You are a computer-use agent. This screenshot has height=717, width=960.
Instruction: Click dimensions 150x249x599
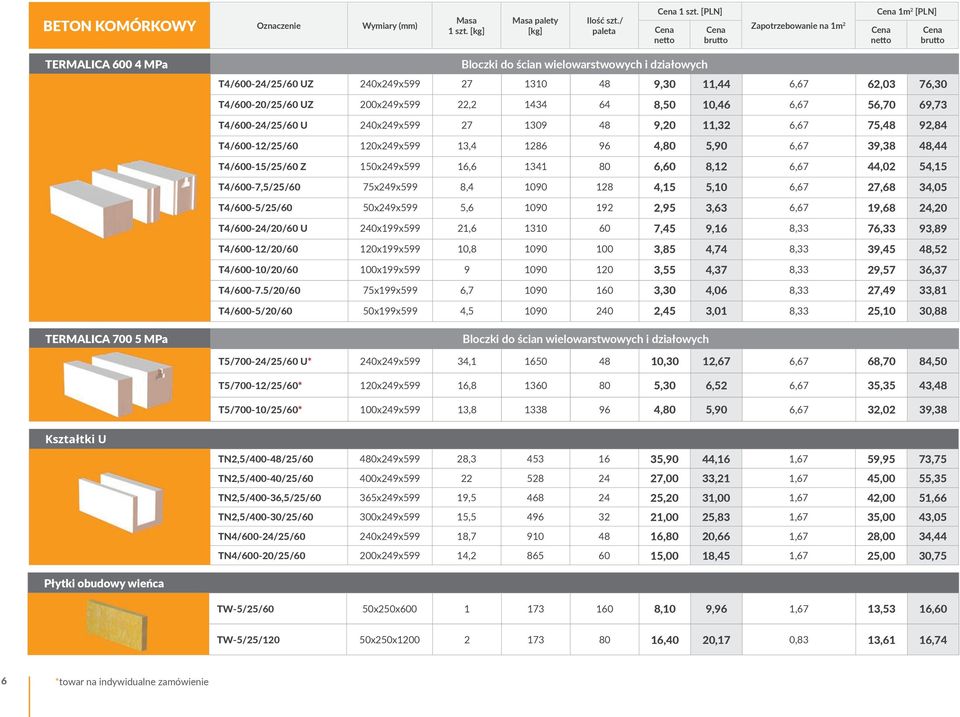389,167
